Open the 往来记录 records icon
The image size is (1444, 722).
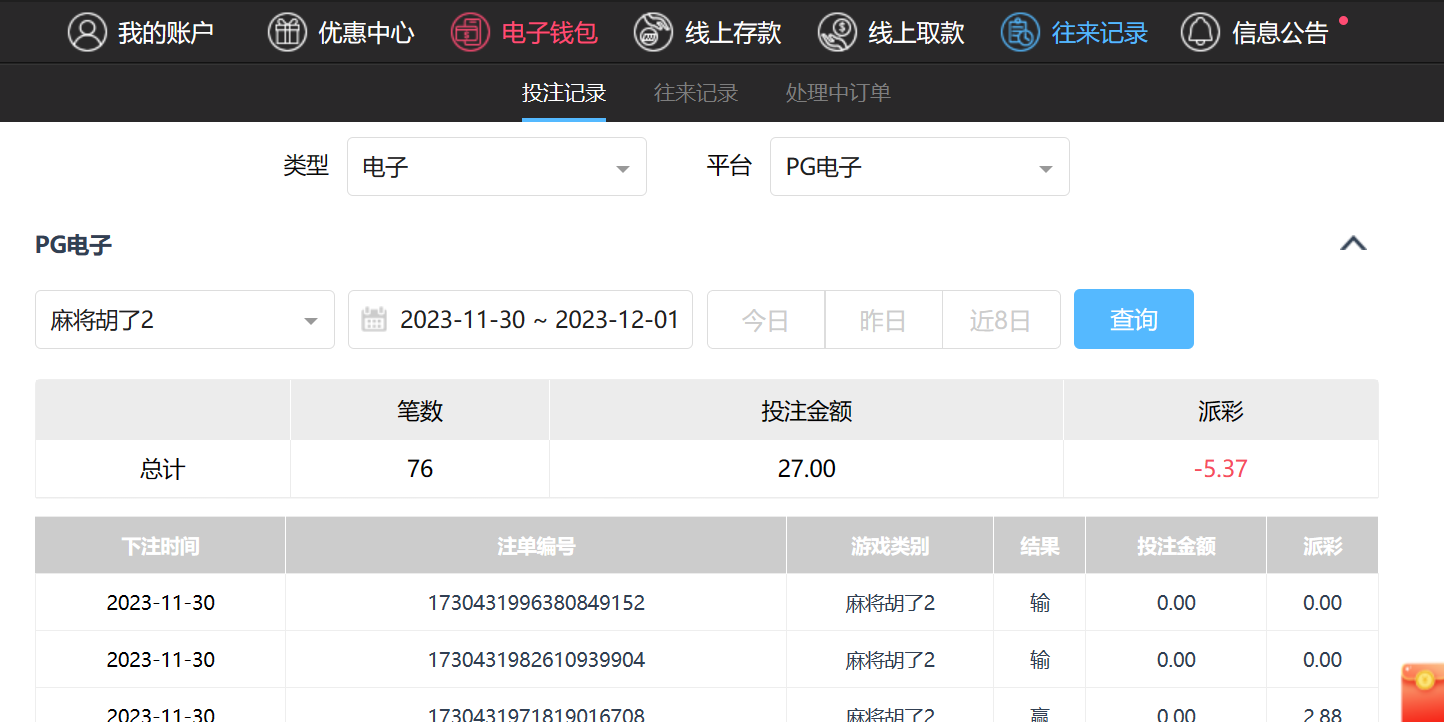click(1020, 32)
